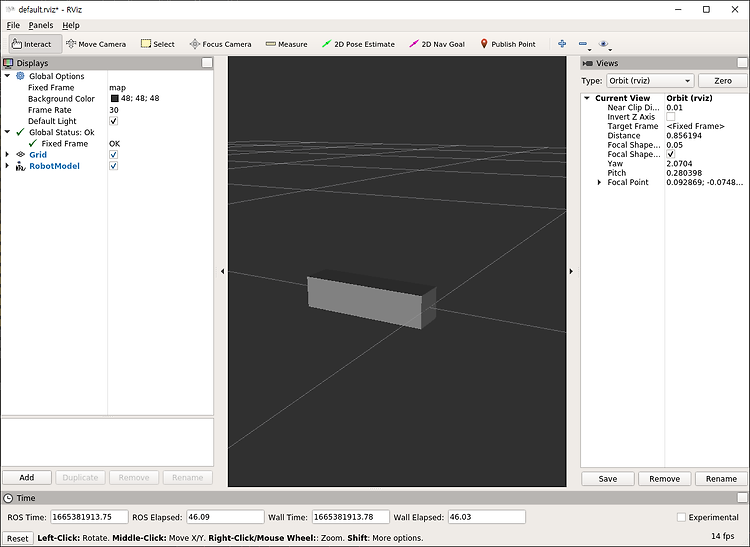Expand the Focal Point property
Image resolution: width=750 pixels, height=547 pixels.
599,182
